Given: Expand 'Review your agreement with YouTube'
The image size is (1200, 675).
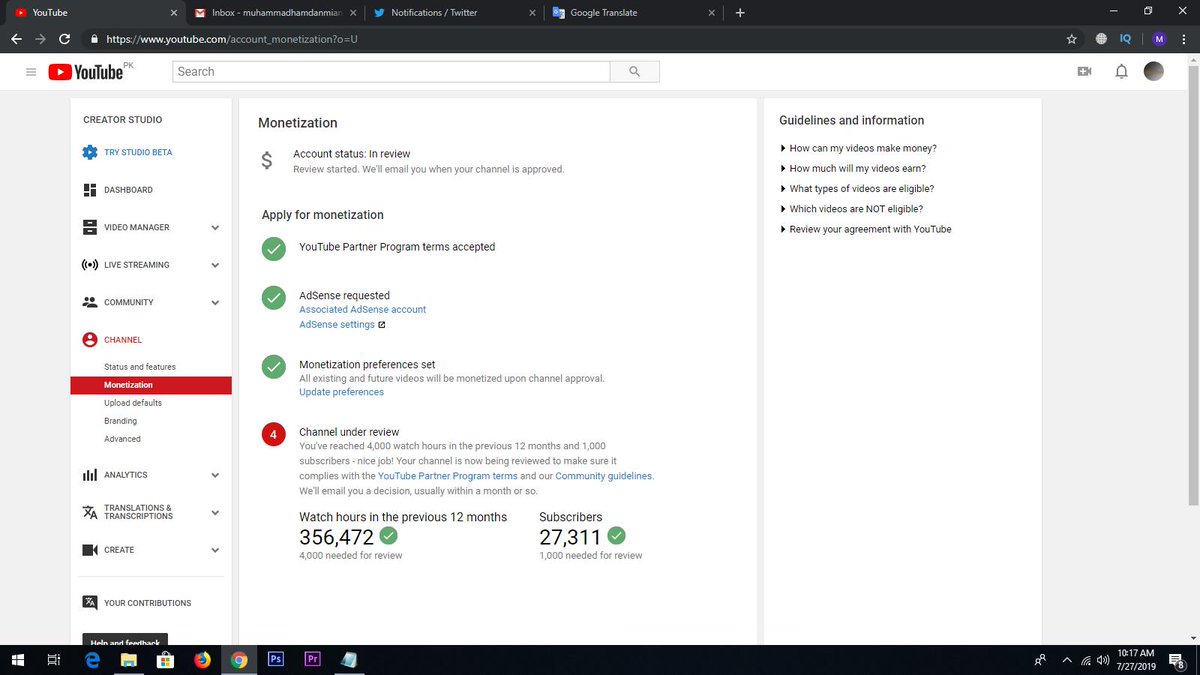Looking at the screenshot, I should [865, 229].
